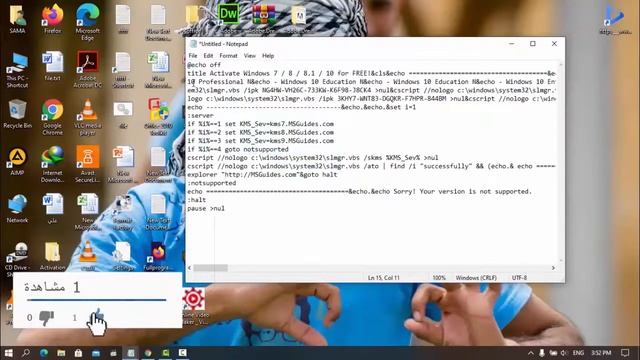This screenshot has width=640, height=360.
Task: Show hidden system tray icons
Action: click(x=531, y=353)
